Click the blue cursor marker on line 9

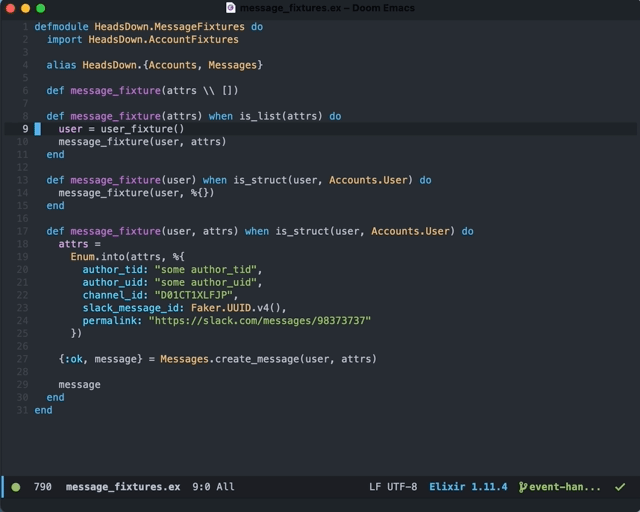pos(38,129)
